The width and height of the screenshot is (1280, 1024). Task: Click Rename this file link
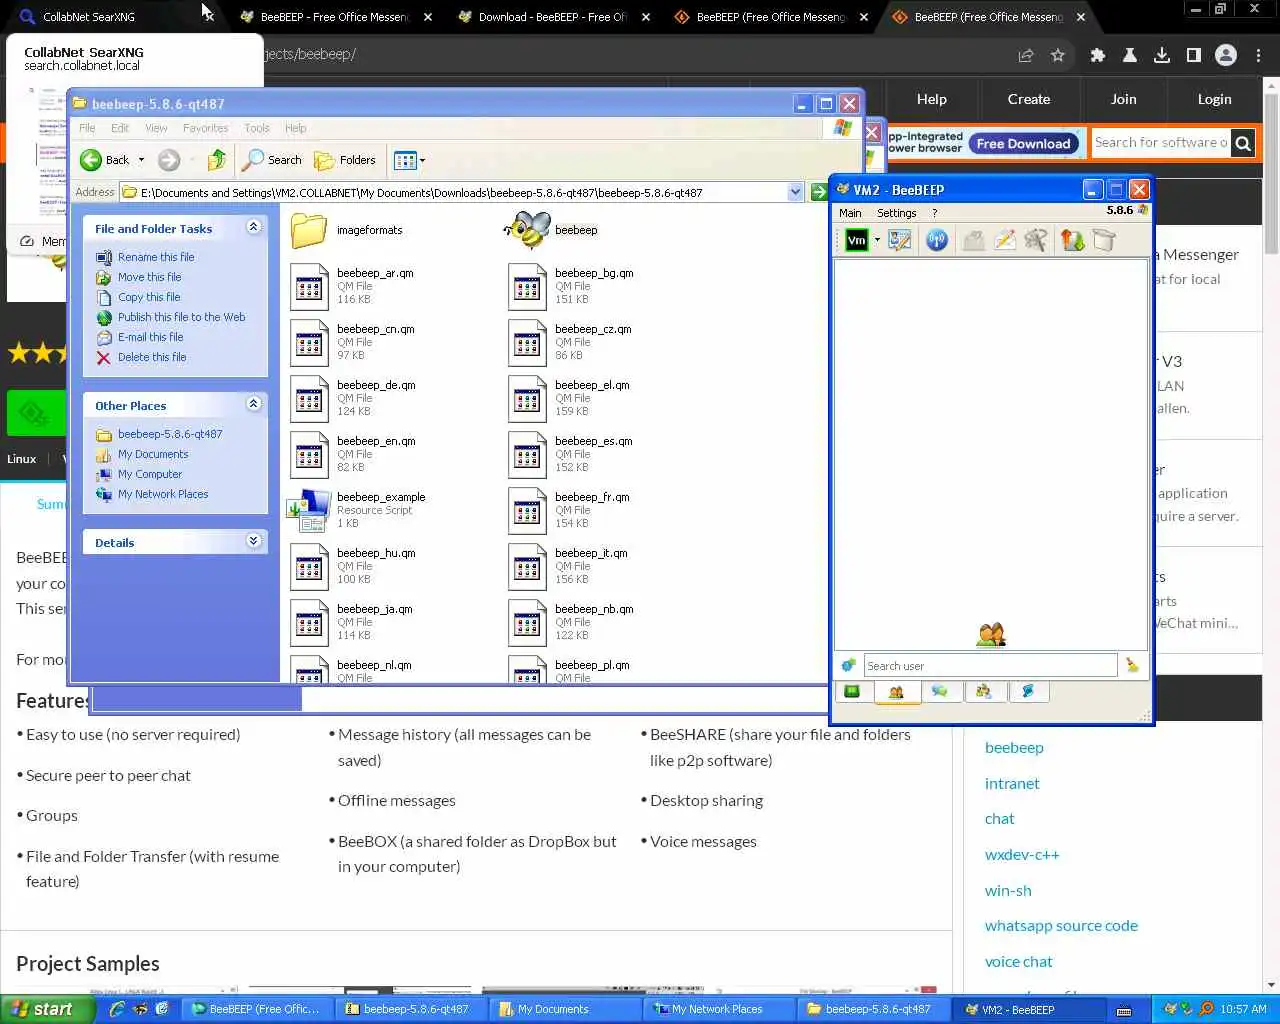pyautogui.click(x=156, y=257)
